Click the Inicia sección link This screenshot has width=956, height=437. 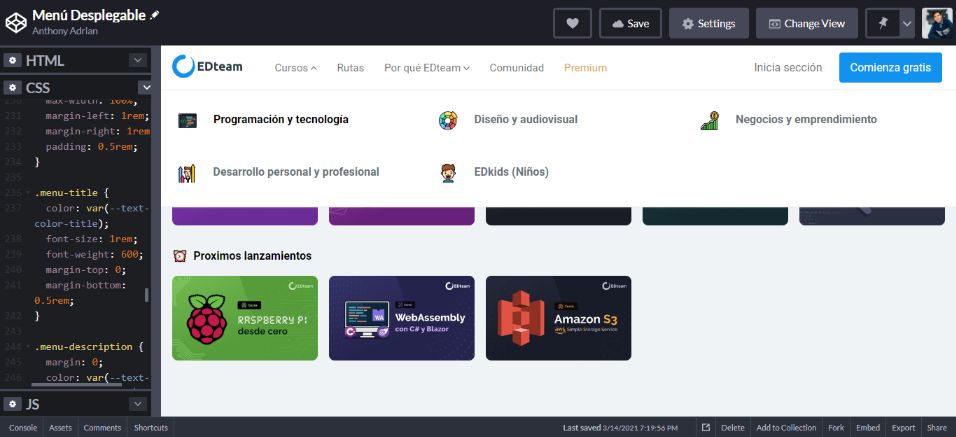pos(787,68)
